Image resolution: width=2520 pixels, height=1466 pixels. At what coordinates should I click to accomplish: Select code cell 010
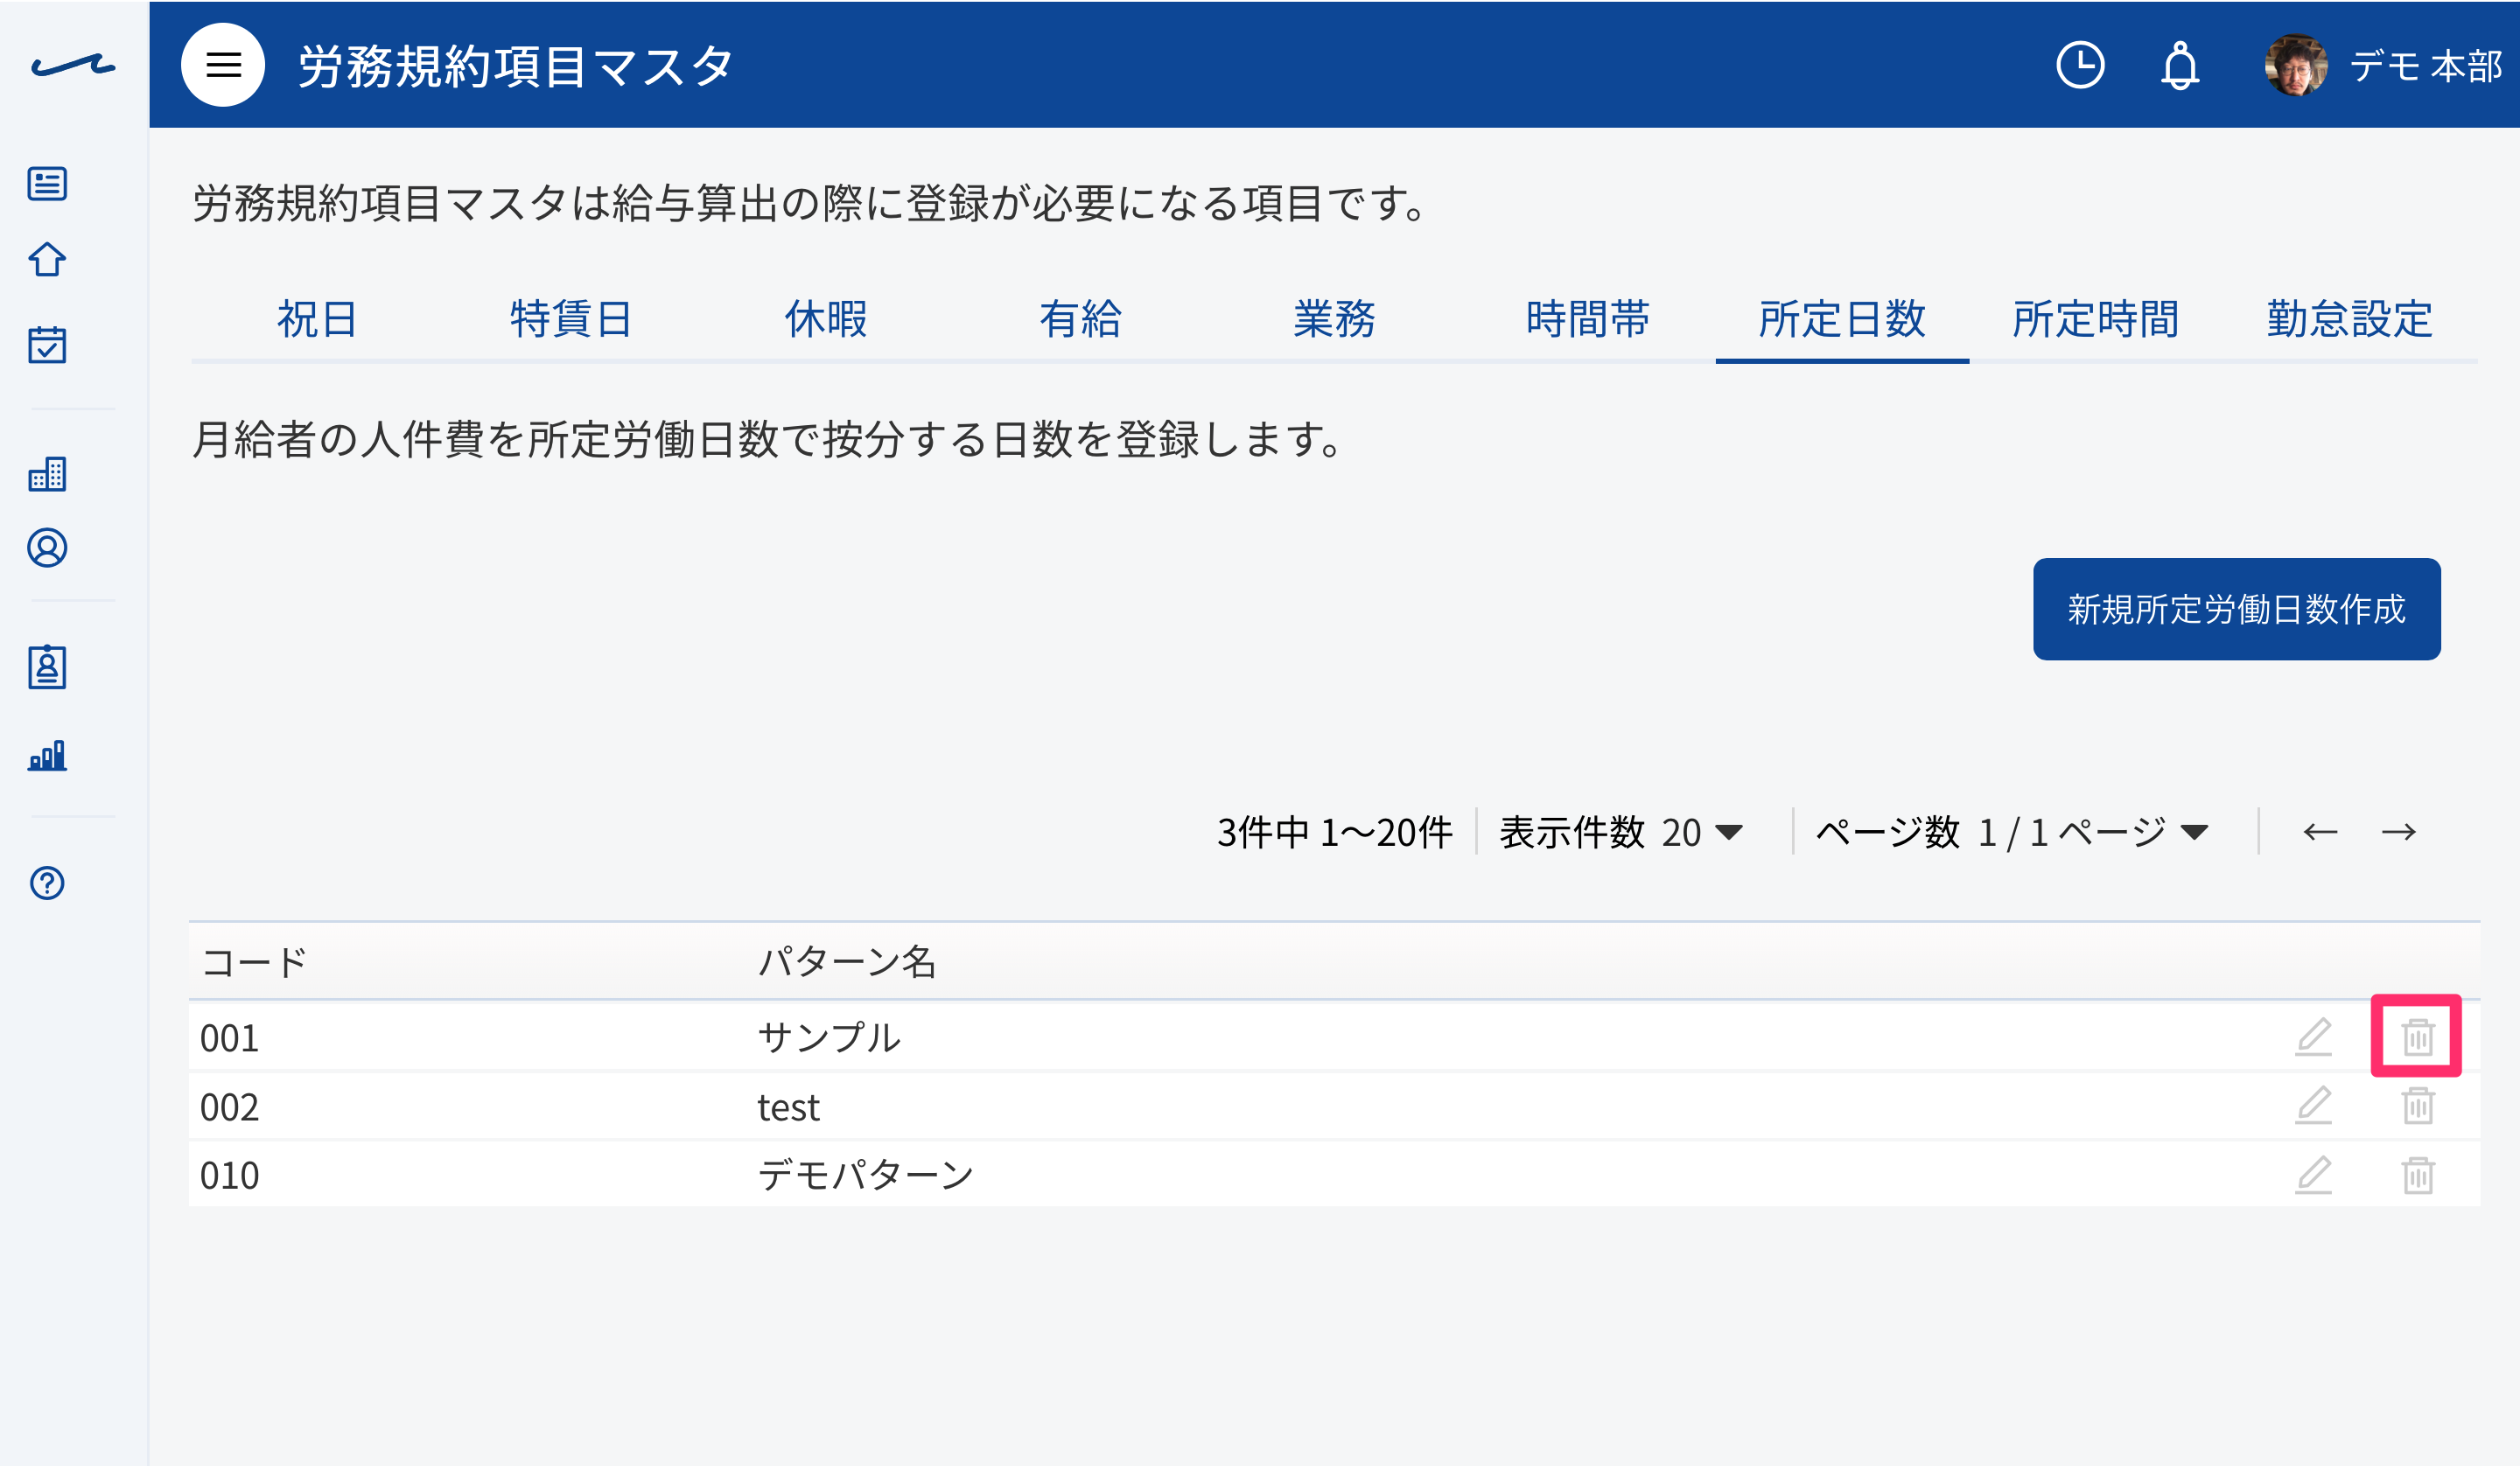(x=230, y=1175)
